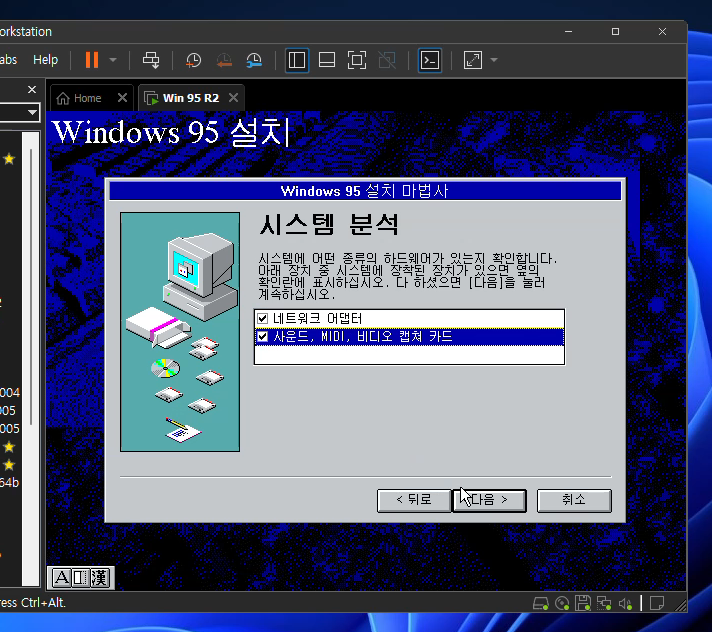Click the sound card status icon
The height and width of the screenshot is (632, 712).
tap(625, 603)
